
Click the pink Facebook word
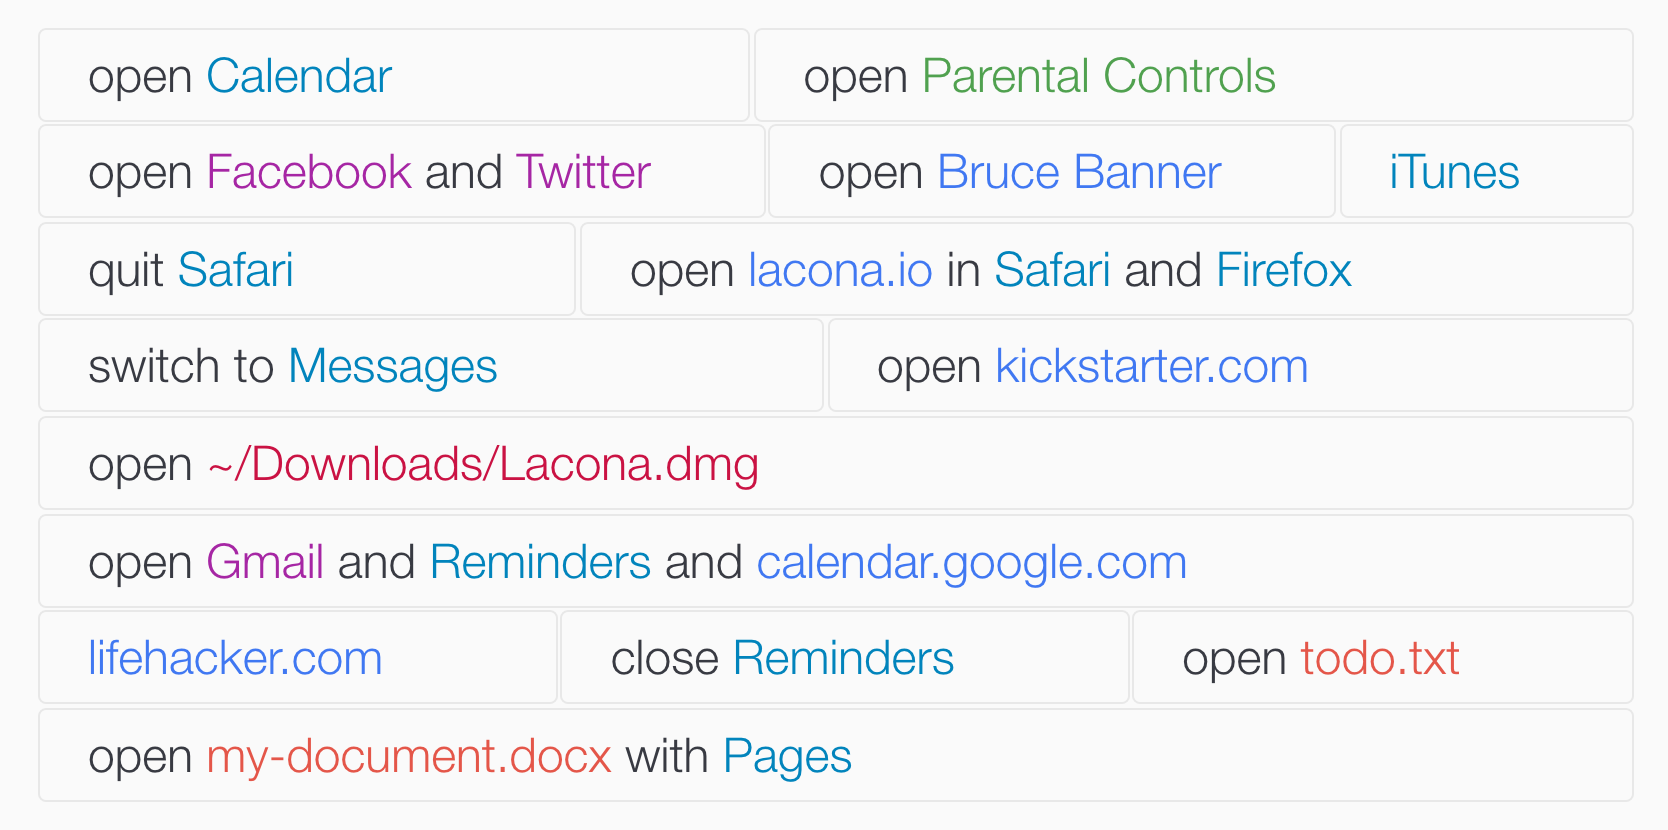click(308, 172)
